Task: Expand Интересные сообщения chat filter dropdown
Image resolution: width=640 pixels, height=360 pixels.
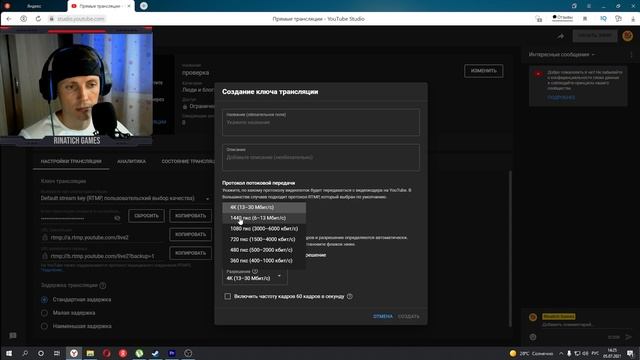Action: 562,54
